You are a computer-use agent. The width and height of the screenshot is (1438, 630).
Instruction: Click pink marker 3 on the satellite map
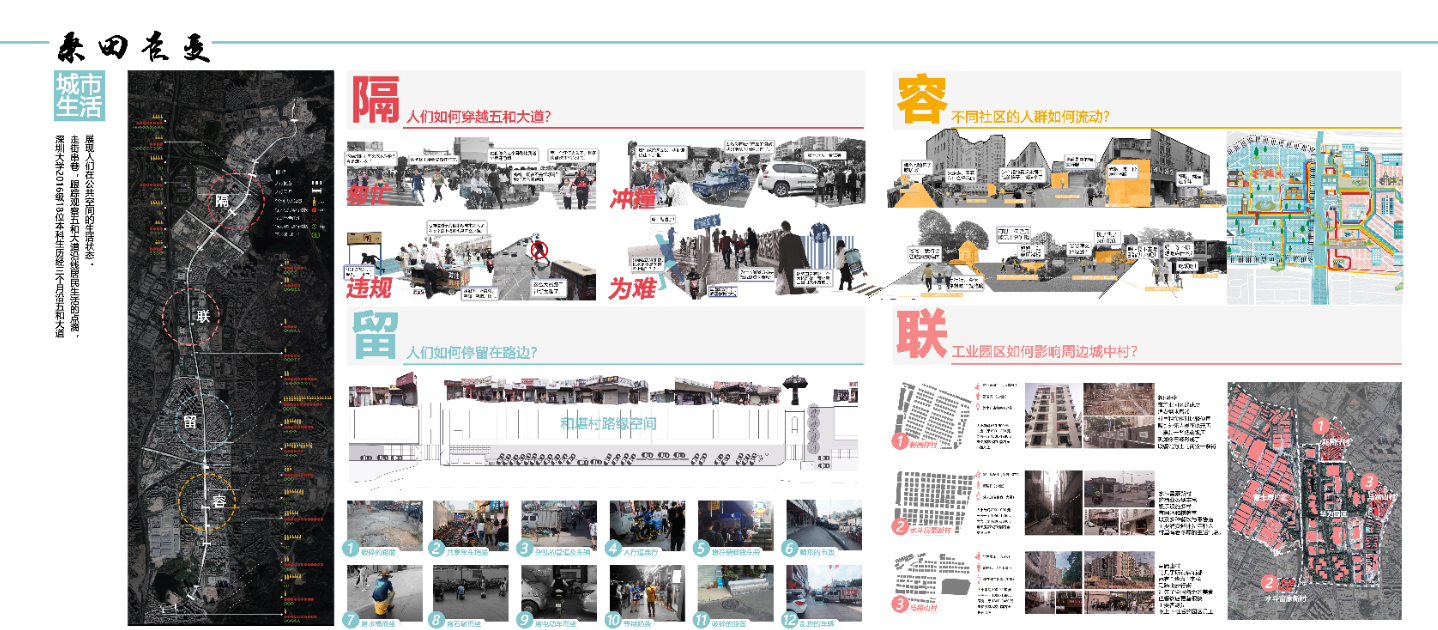point(1369,480)
